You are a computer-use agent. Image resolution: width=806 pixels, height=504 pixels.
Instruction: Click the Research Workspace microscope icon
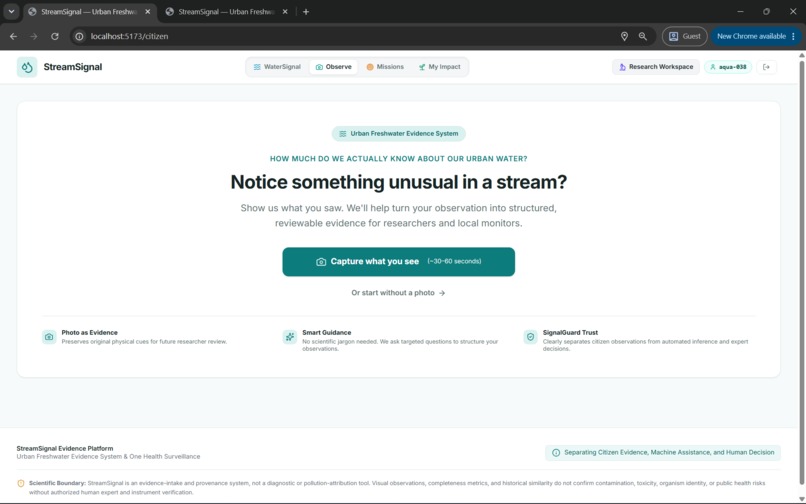pos(622,67)
